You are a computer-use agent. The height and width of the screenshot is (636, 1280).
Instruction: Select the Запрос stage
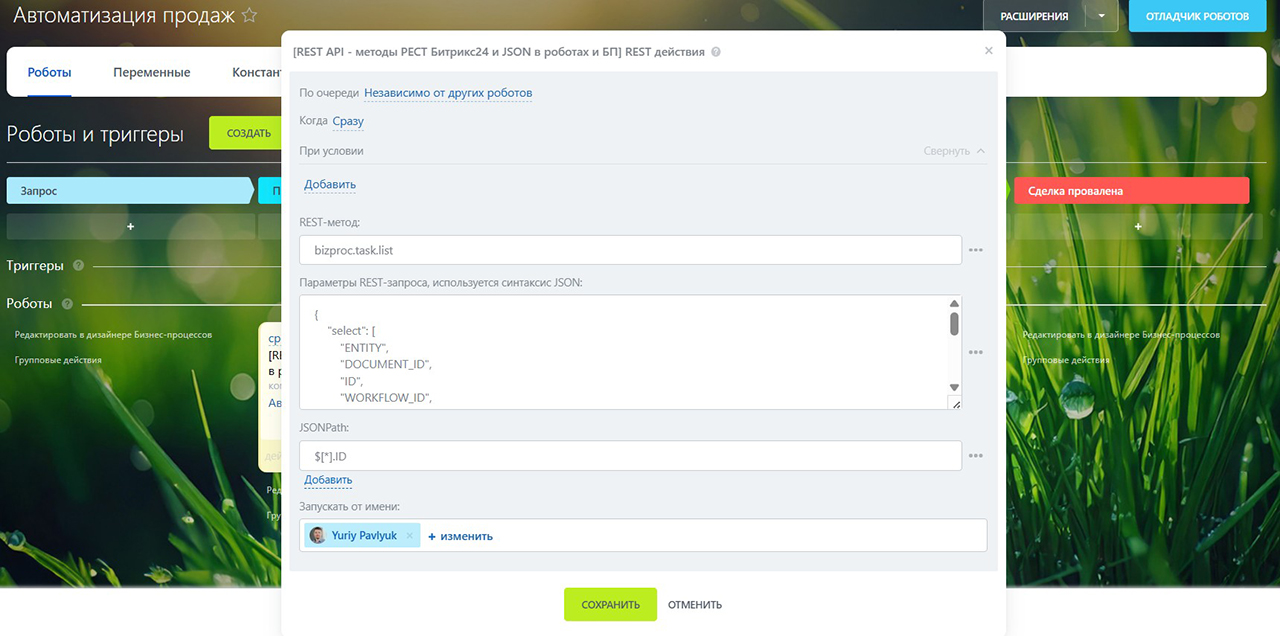(130, 190)
